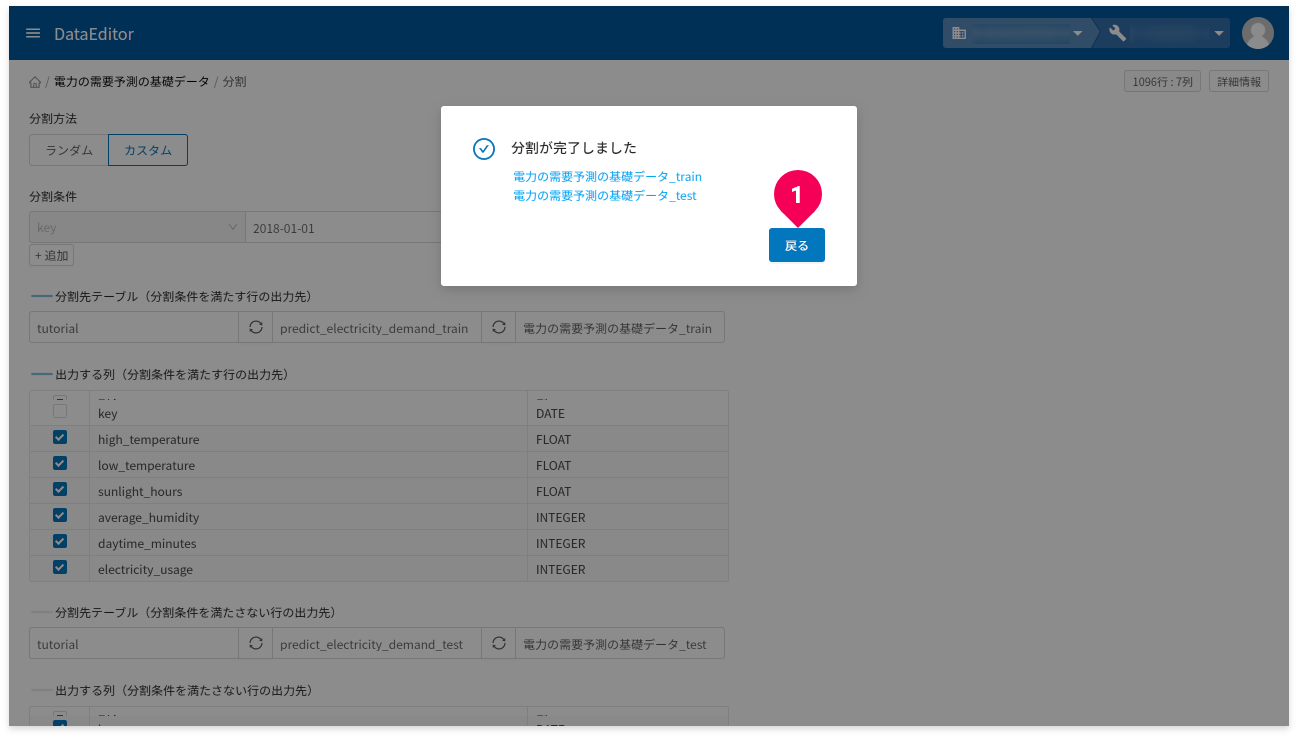Click 電力の需要予測の基礎データ_train name field
The image size is (1298, 738).
coord(620,328)
